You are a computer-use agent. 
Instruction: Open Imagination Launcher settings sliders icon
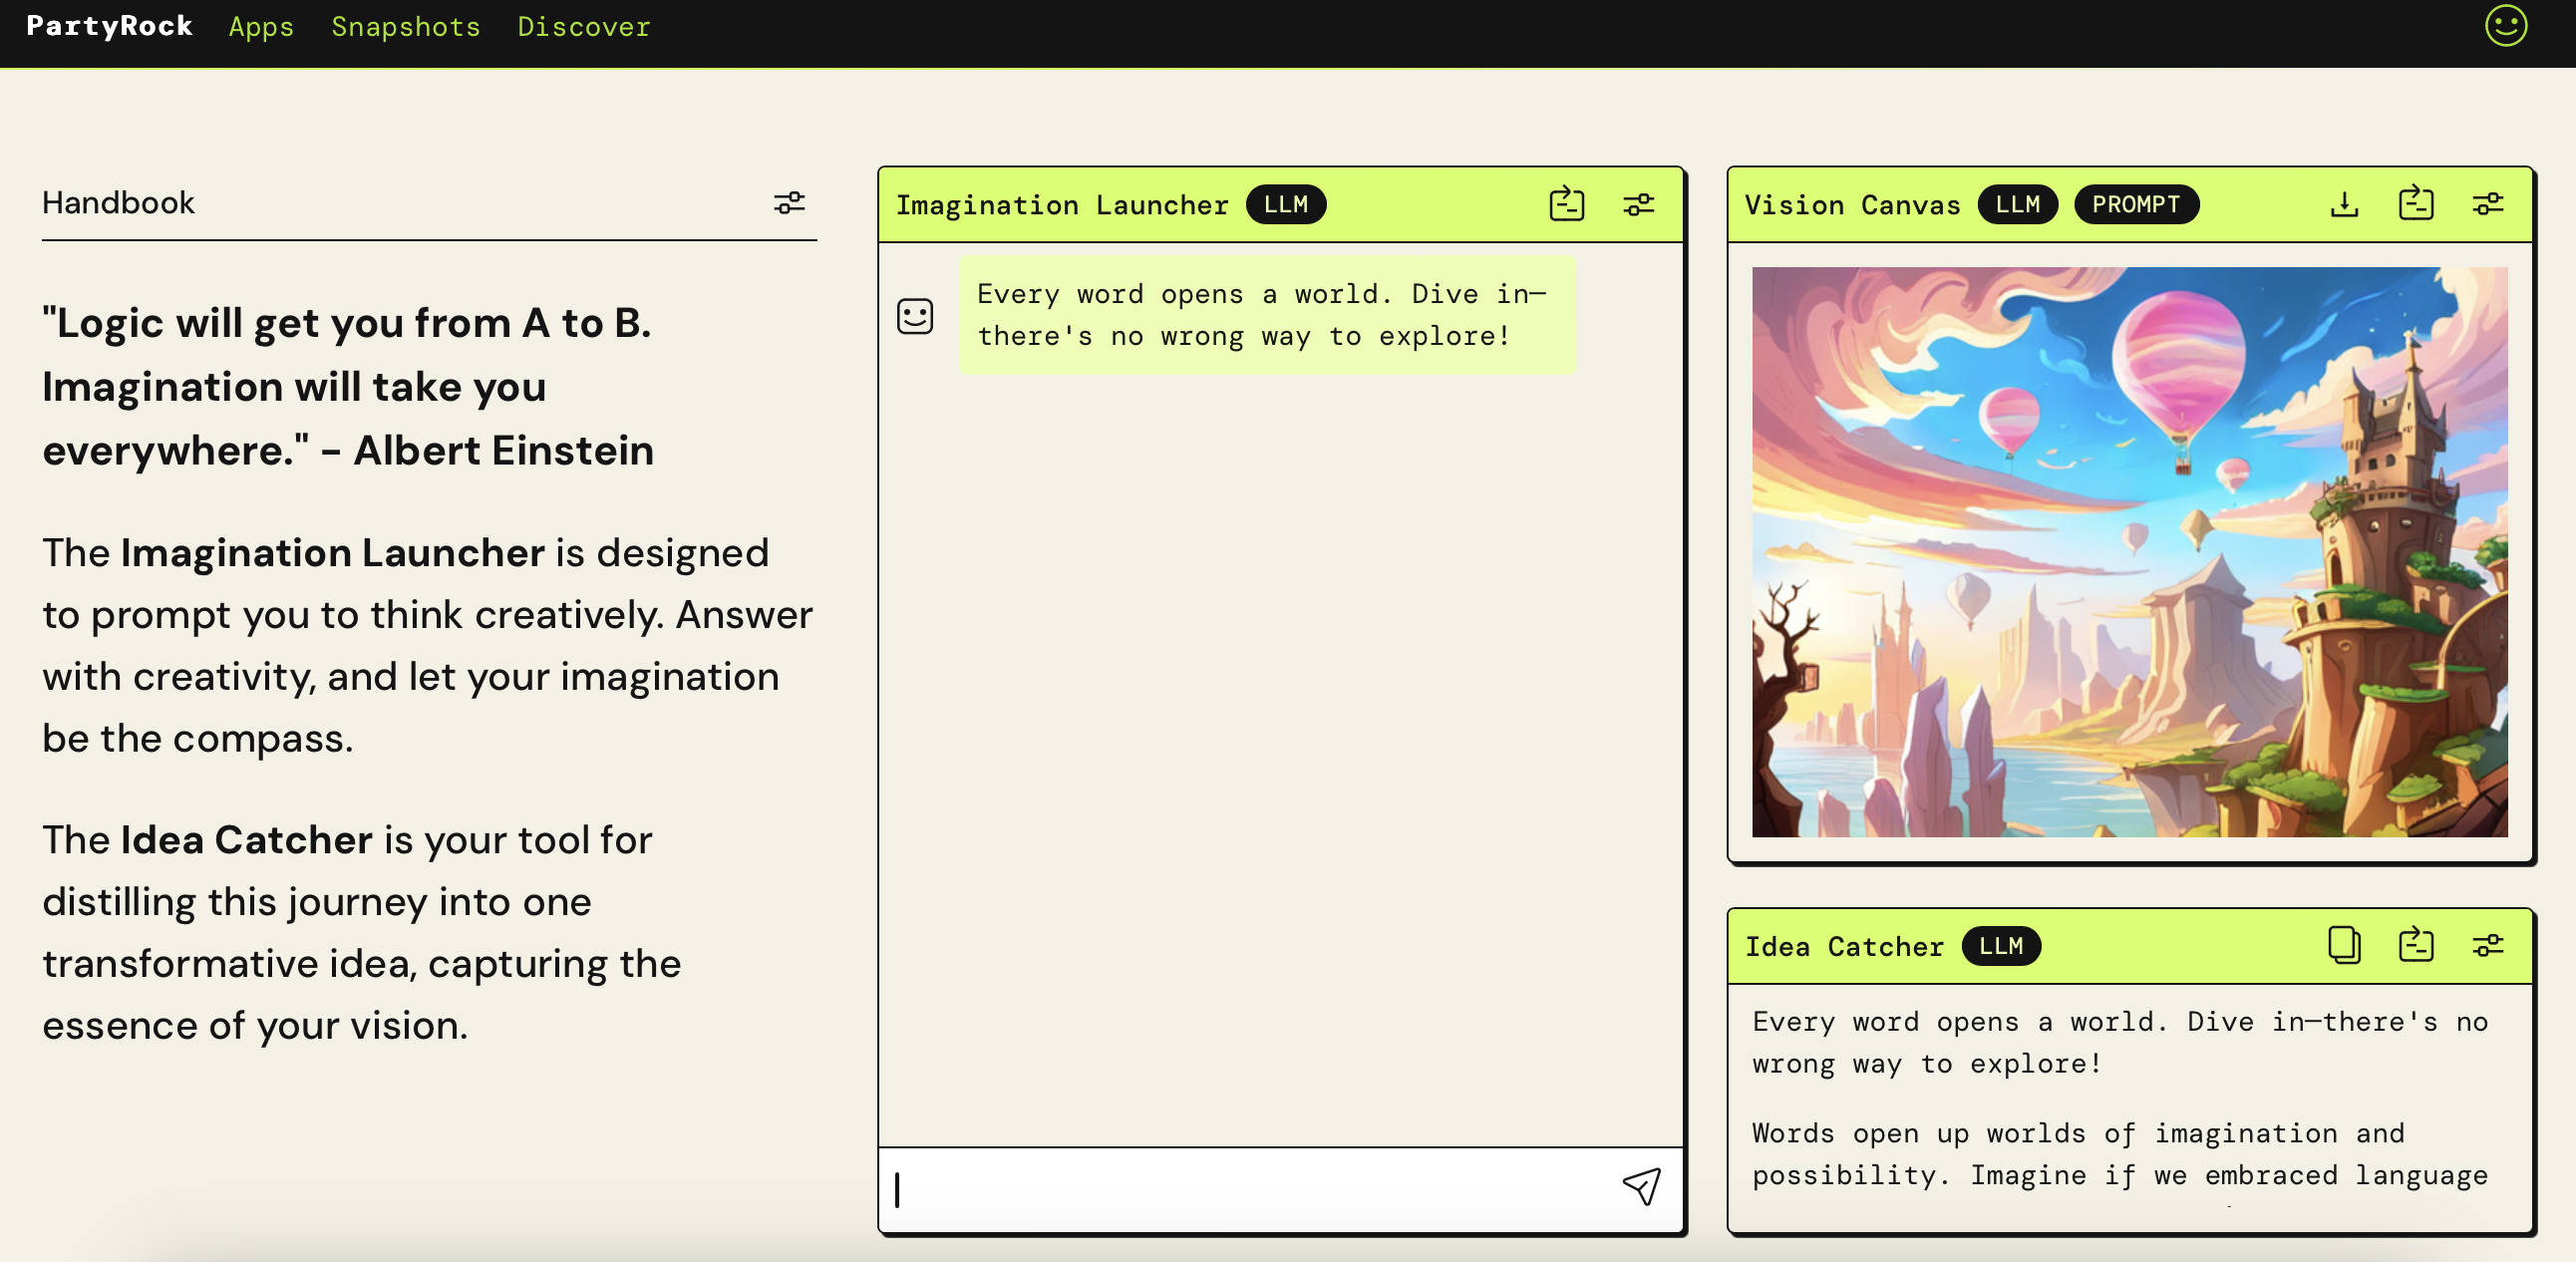(1638, 204)
